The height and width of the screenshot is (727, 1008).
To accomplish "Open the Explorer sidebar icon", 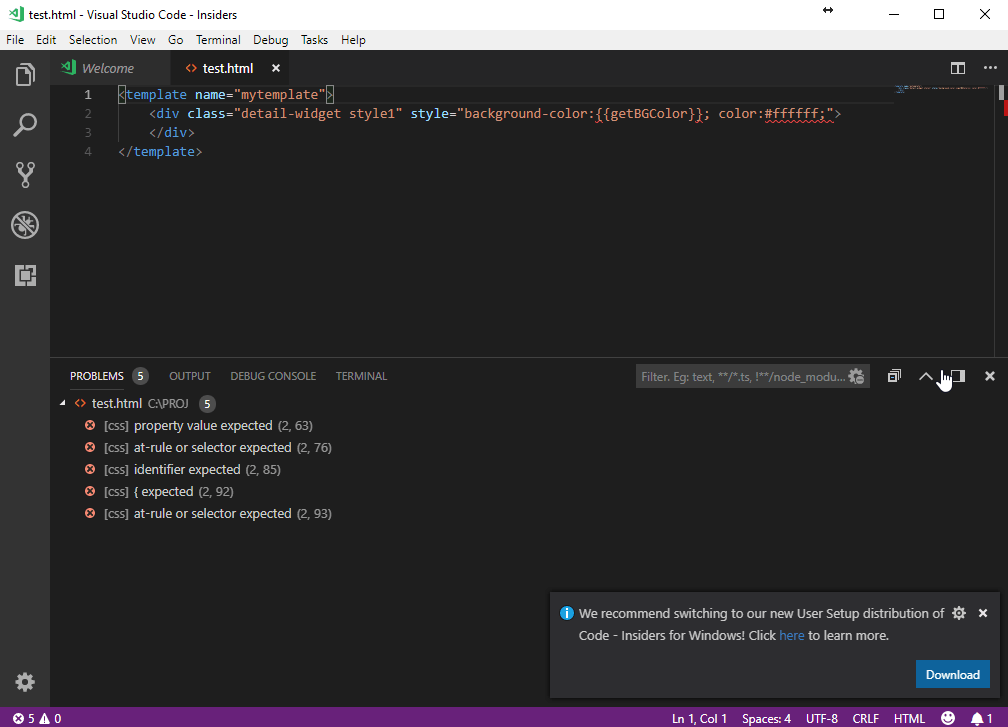I will click(25, 74).
